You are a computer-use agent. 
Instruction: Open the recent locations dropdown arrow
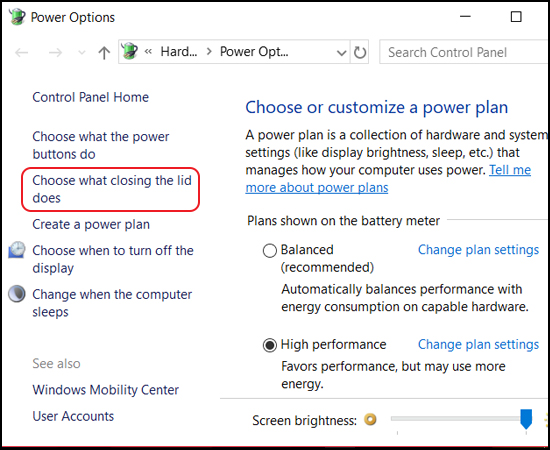[x=81, y=53]
